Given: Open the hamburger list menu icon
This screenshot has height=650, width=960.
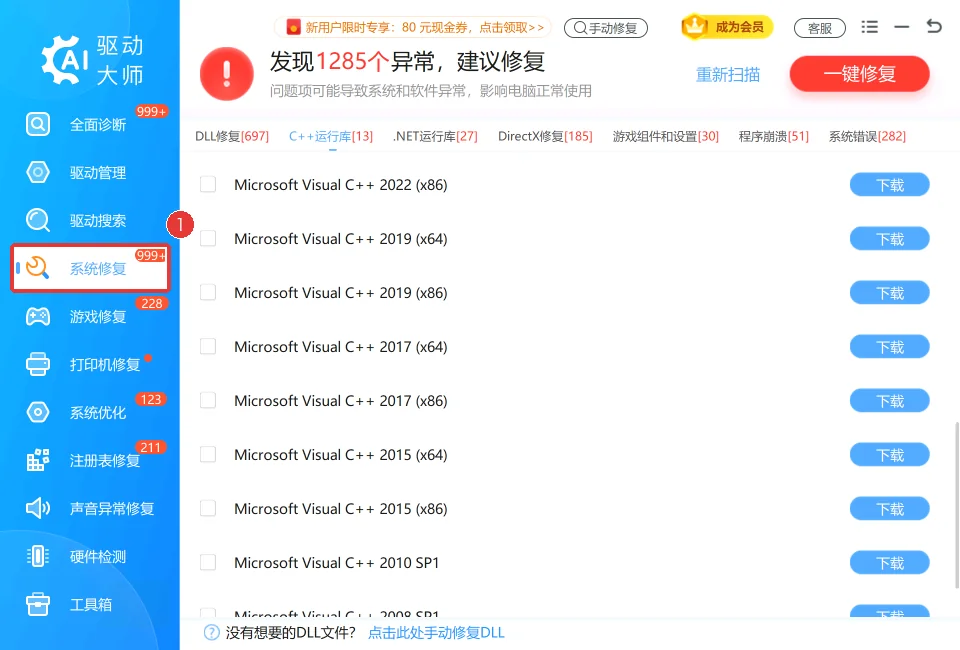Looking at the screenshot, I should 869,27.
